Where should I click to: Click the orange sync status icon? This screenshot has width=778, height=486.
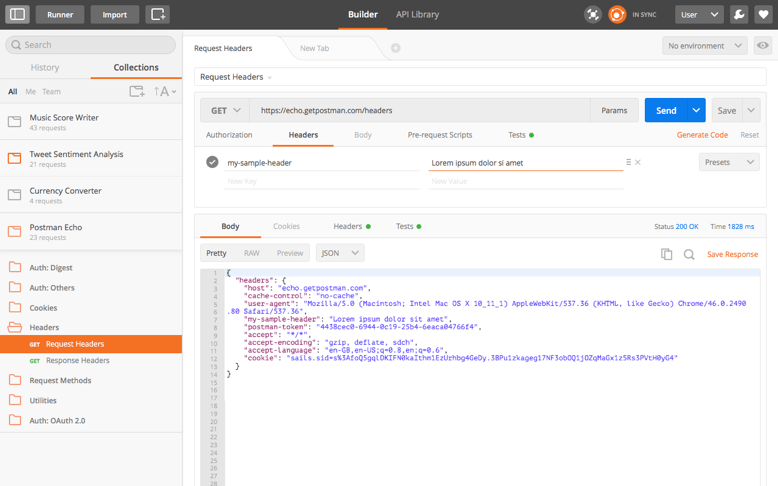(x=617, y=15)
